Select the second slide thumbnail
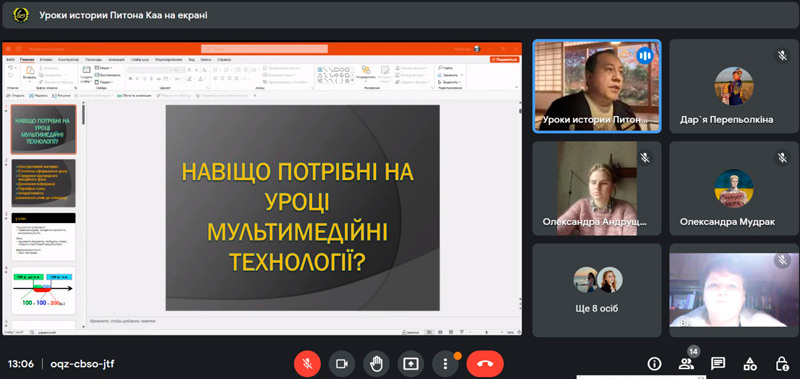This screenshot has width=800, height=379. coord(43,183)
